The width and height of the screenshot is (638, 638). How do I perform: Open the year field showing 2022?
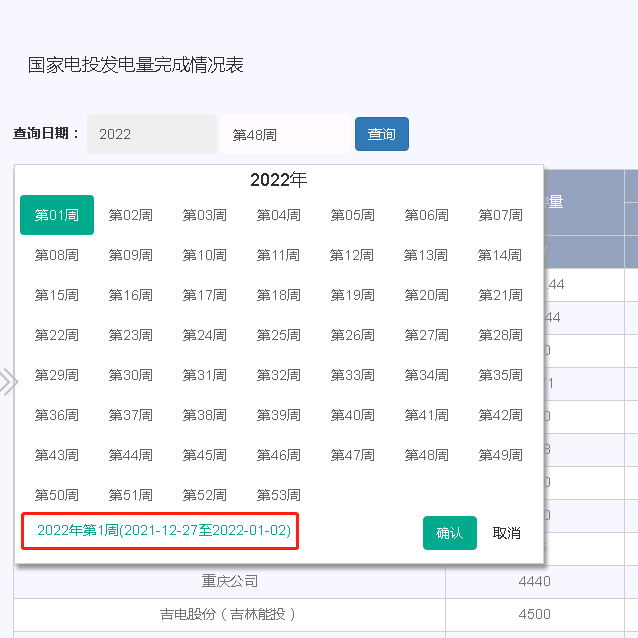[152, 134]
